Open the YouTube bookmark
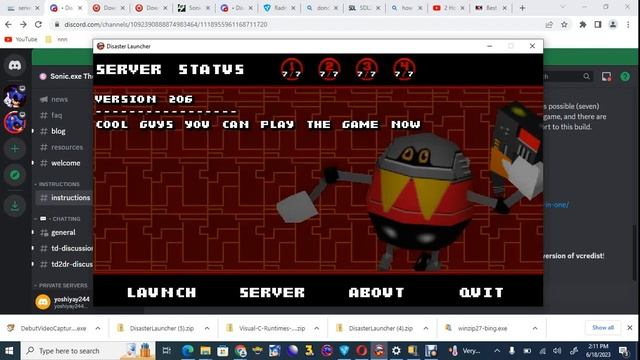 (x=20, y=39)
